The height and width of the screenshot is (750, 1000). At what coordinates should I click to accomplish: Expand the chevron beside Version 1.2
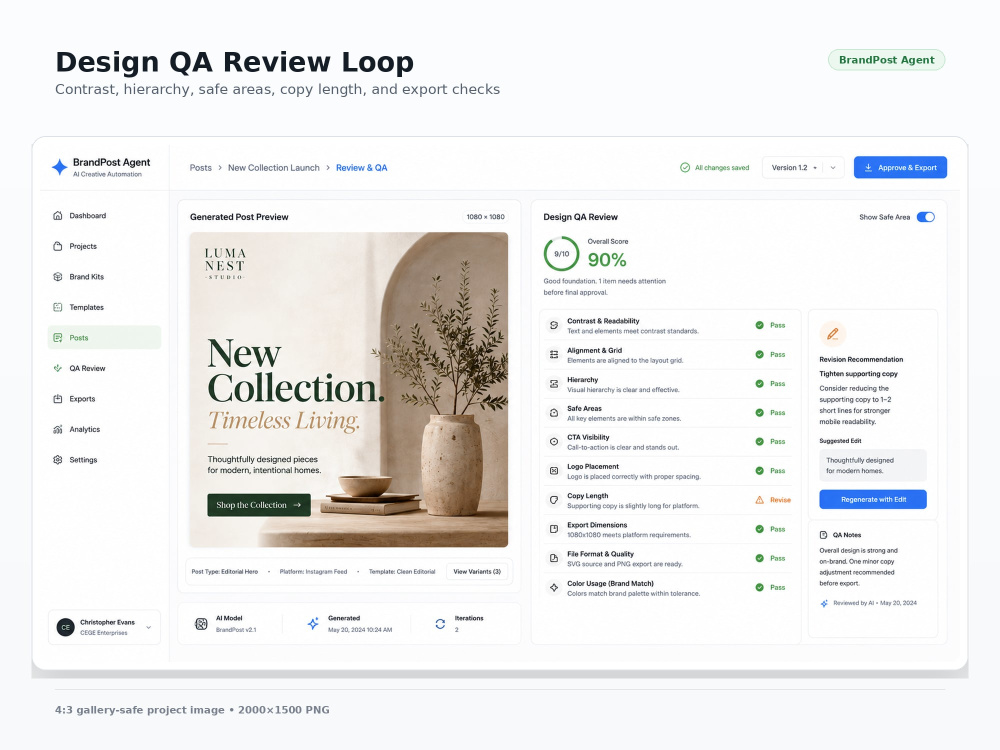coord(833,168)
